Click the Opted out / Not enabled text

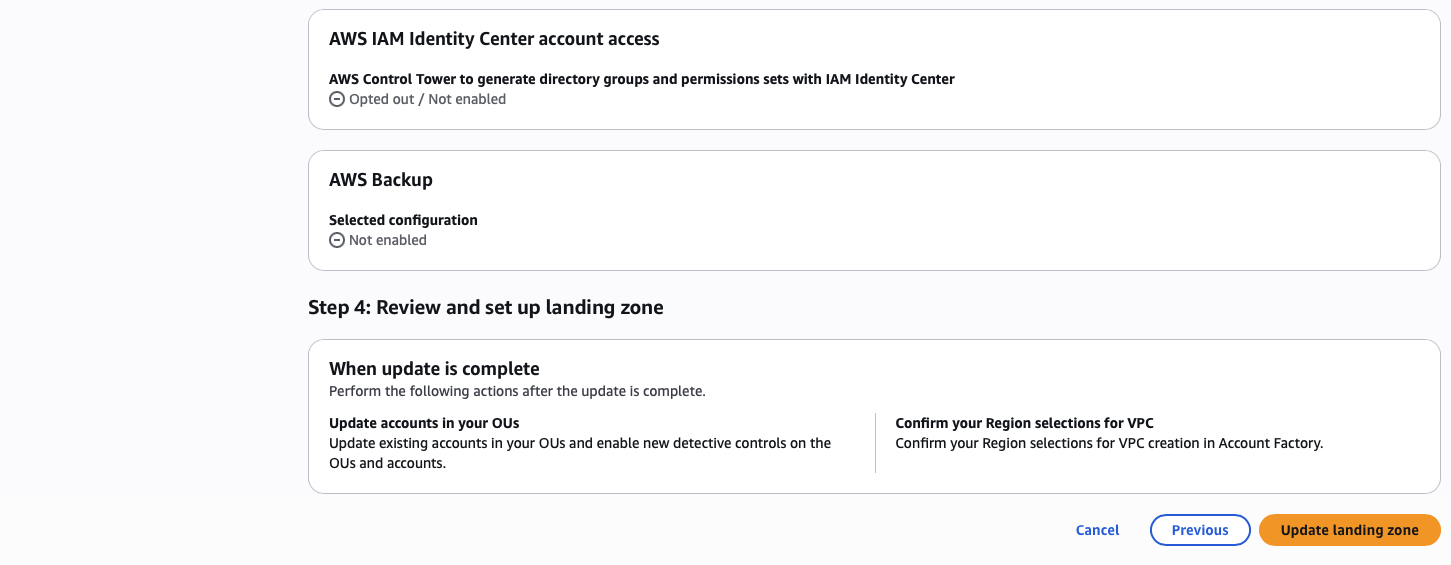pyautogui.click(x=427, y=100)
